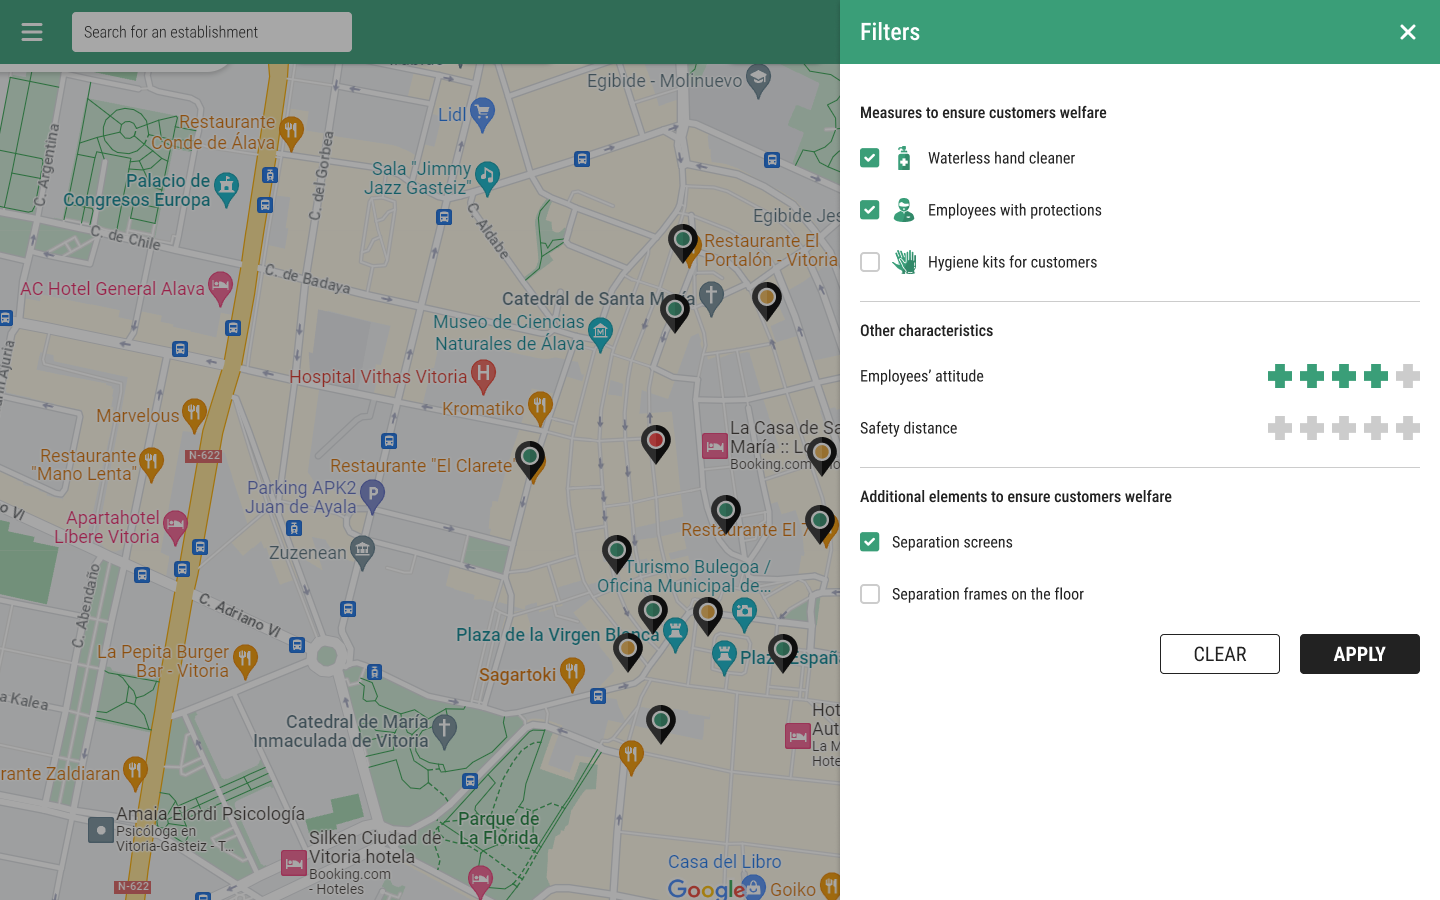This screenshot has width=1440, height=900.
Task: Click the CLEAR button
Action: point(1220,654)
